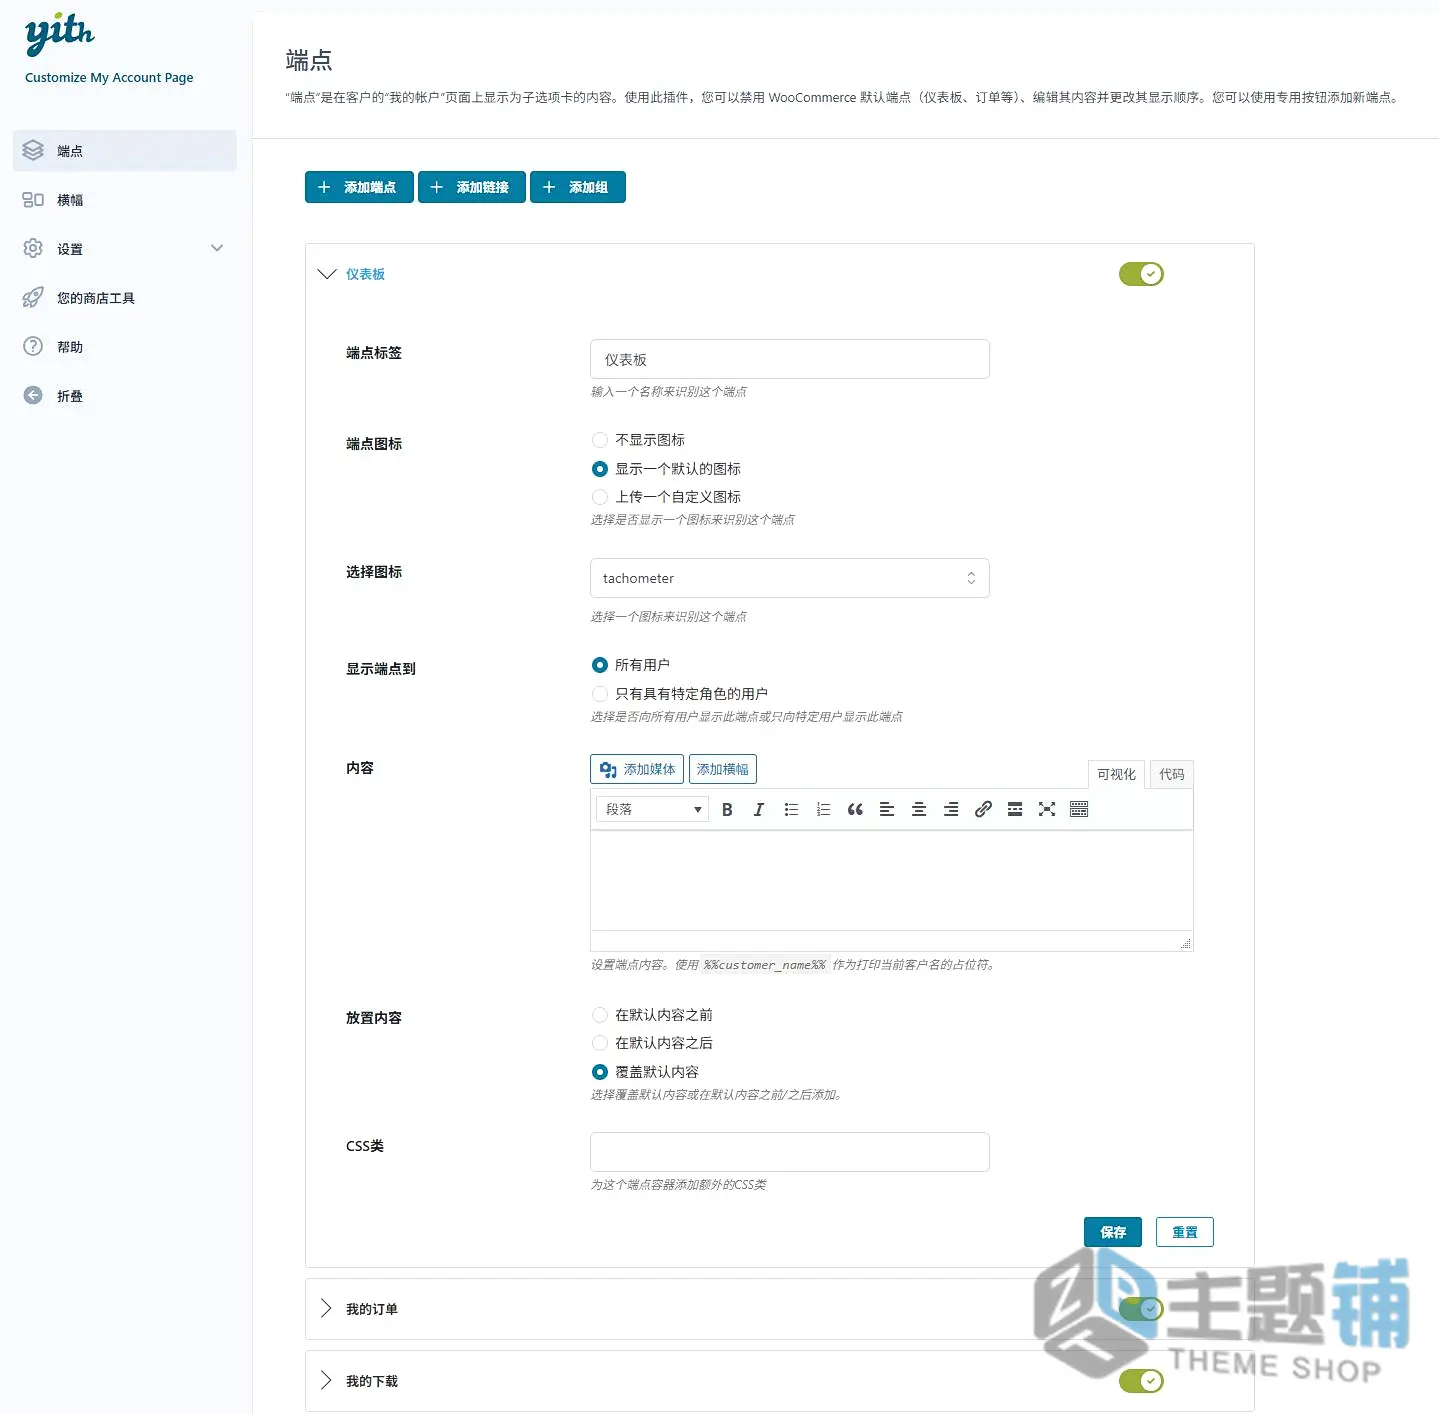Open the 段落 format dropdown
This screenshot has height=1414, width=1439.
click(653, 809)
